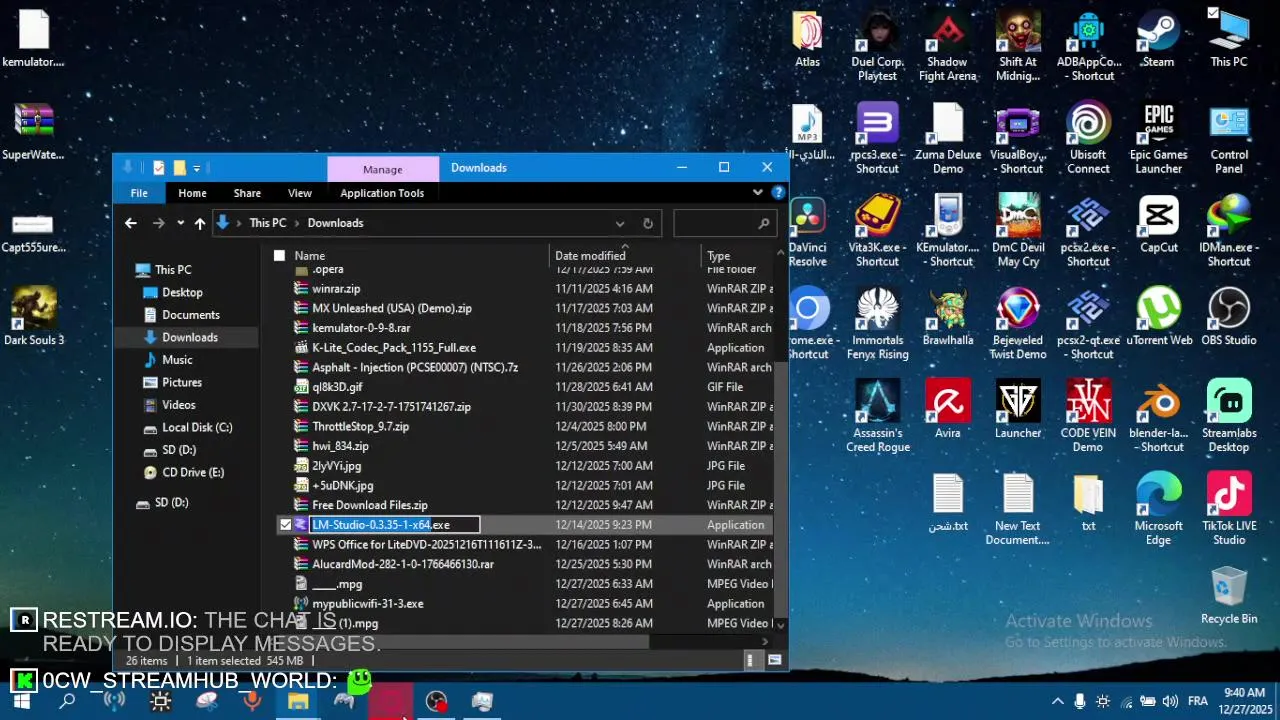Open DmC Devil May Cry icon

tap(1017, 232)
